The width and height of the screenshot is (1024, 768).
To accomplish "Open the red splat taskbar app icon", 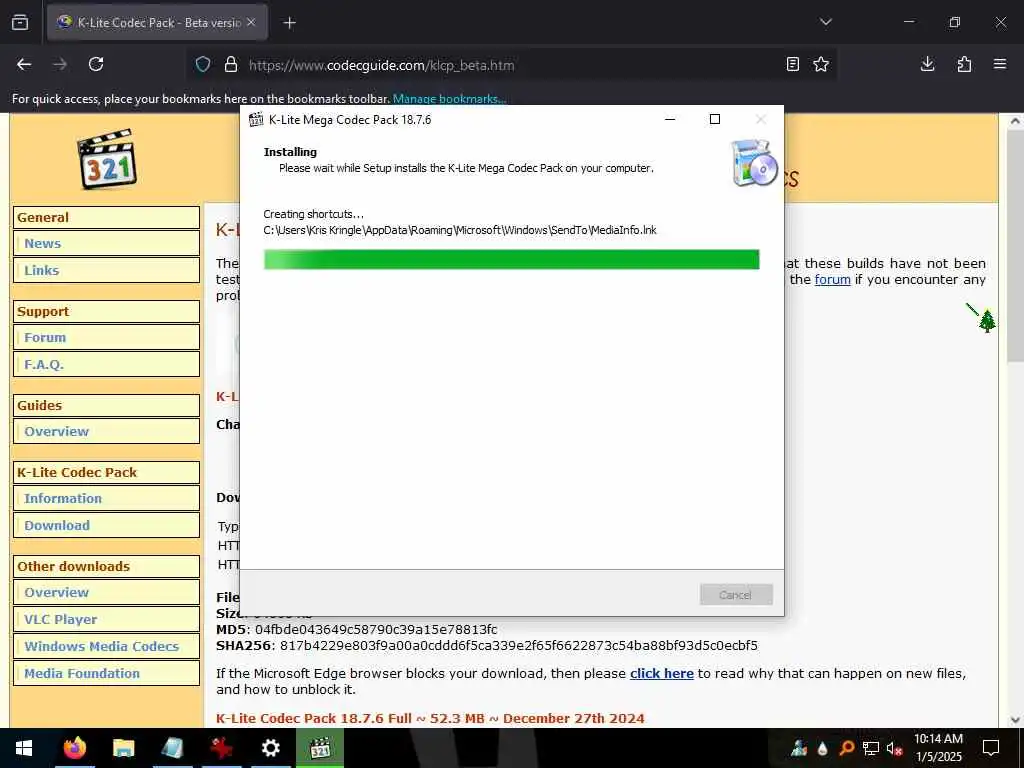I will coord(221,748).
